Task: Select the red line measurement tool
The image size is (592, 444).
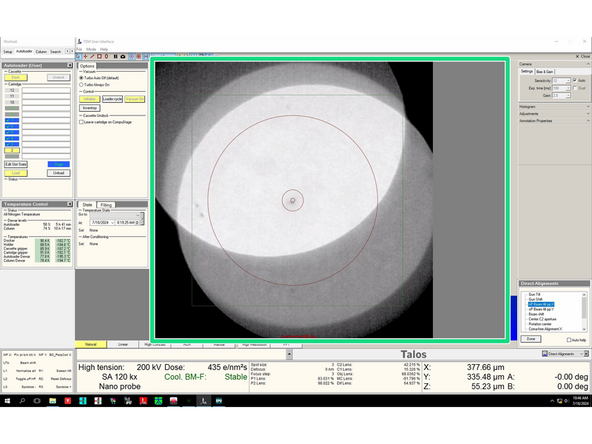Action: pyautogui.click(x=92, y=57)
